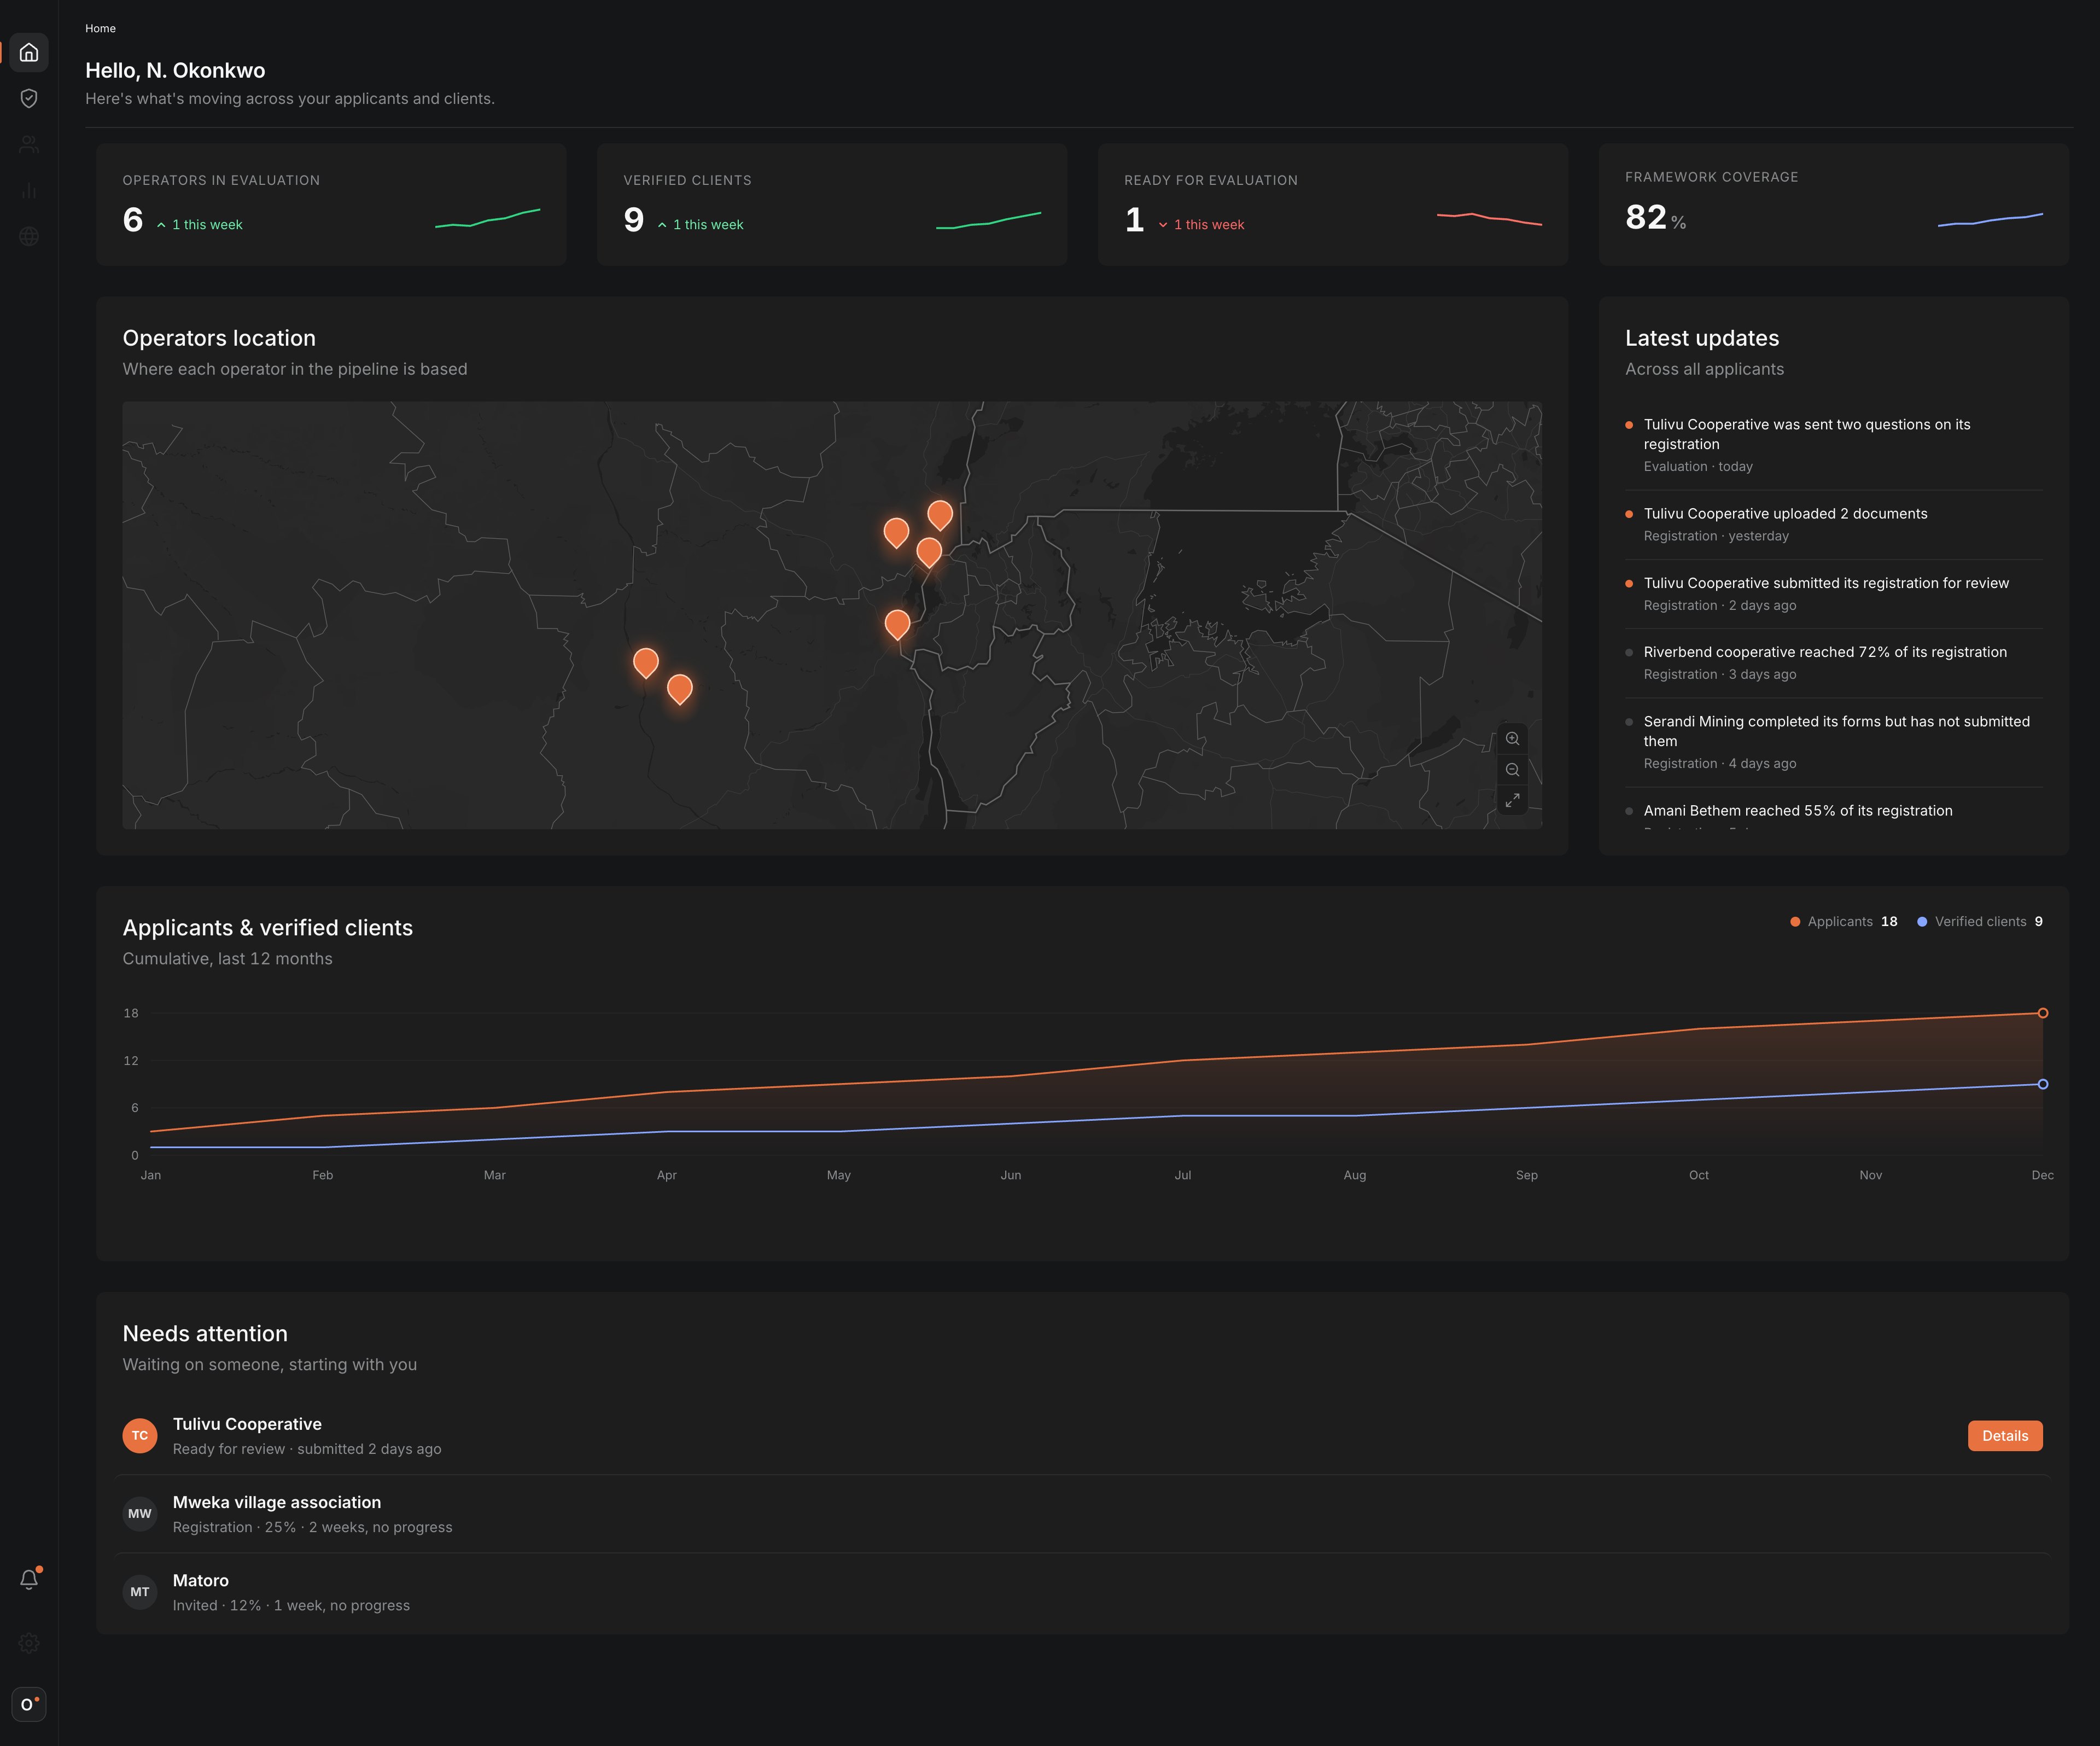This screenshot has width=2100, height=1746.
Task: Click the December Applicants data point
Action: [2043, 1013]
